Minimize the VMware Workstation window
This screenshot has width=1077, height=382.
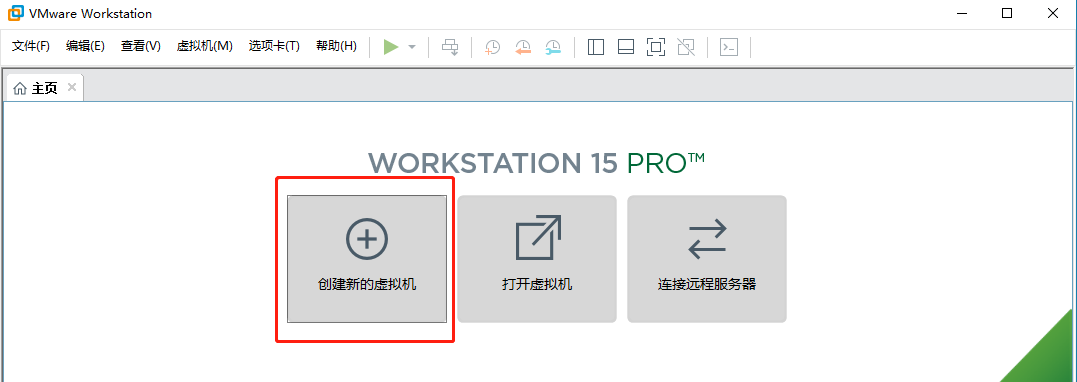coord(962,13)
